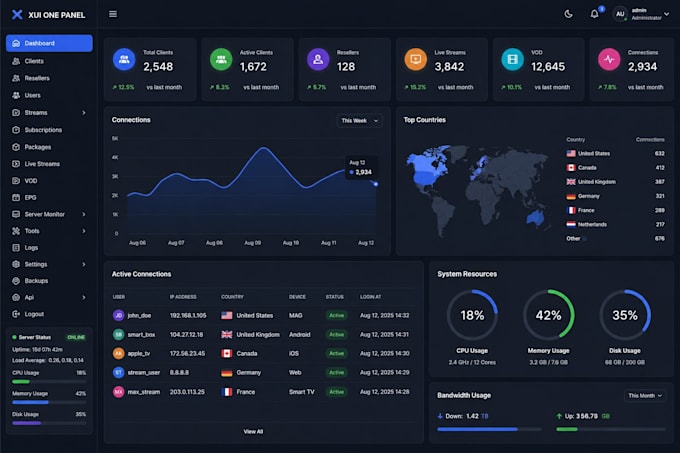Open the This Month bandwidth dropdown
The width and height of the screenshot is (680, 453).
tap(645, 396)
